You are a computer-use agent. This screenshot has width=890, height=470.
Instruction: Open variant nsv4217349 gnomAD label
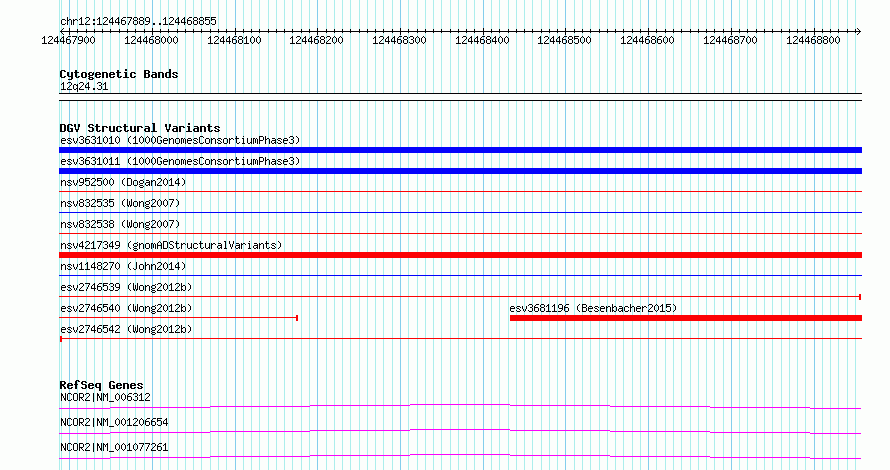[171, 245]
